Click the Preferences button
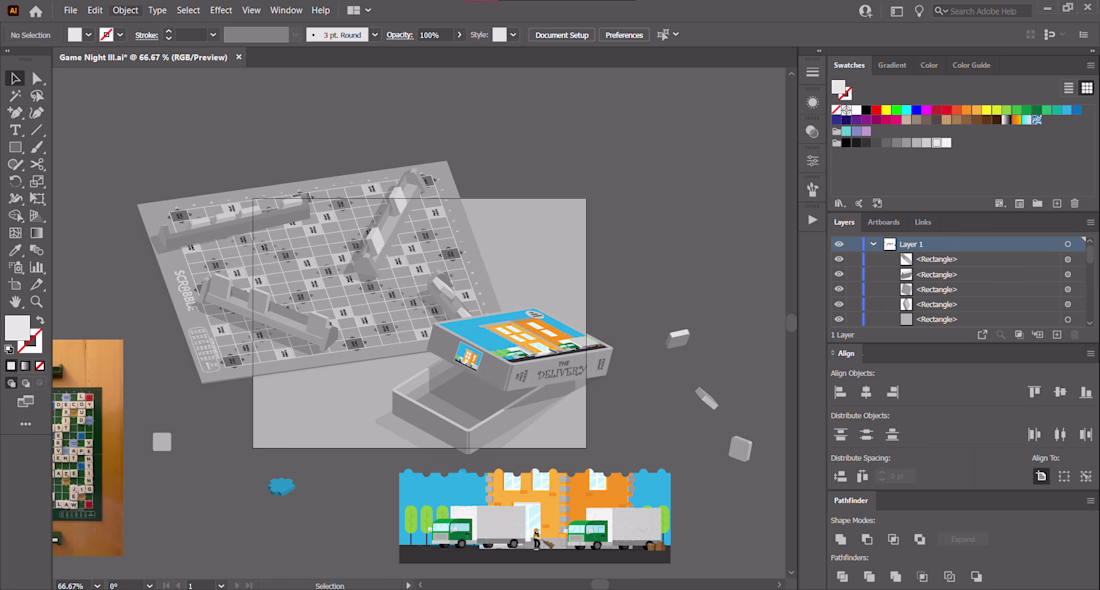 point(624,35)
